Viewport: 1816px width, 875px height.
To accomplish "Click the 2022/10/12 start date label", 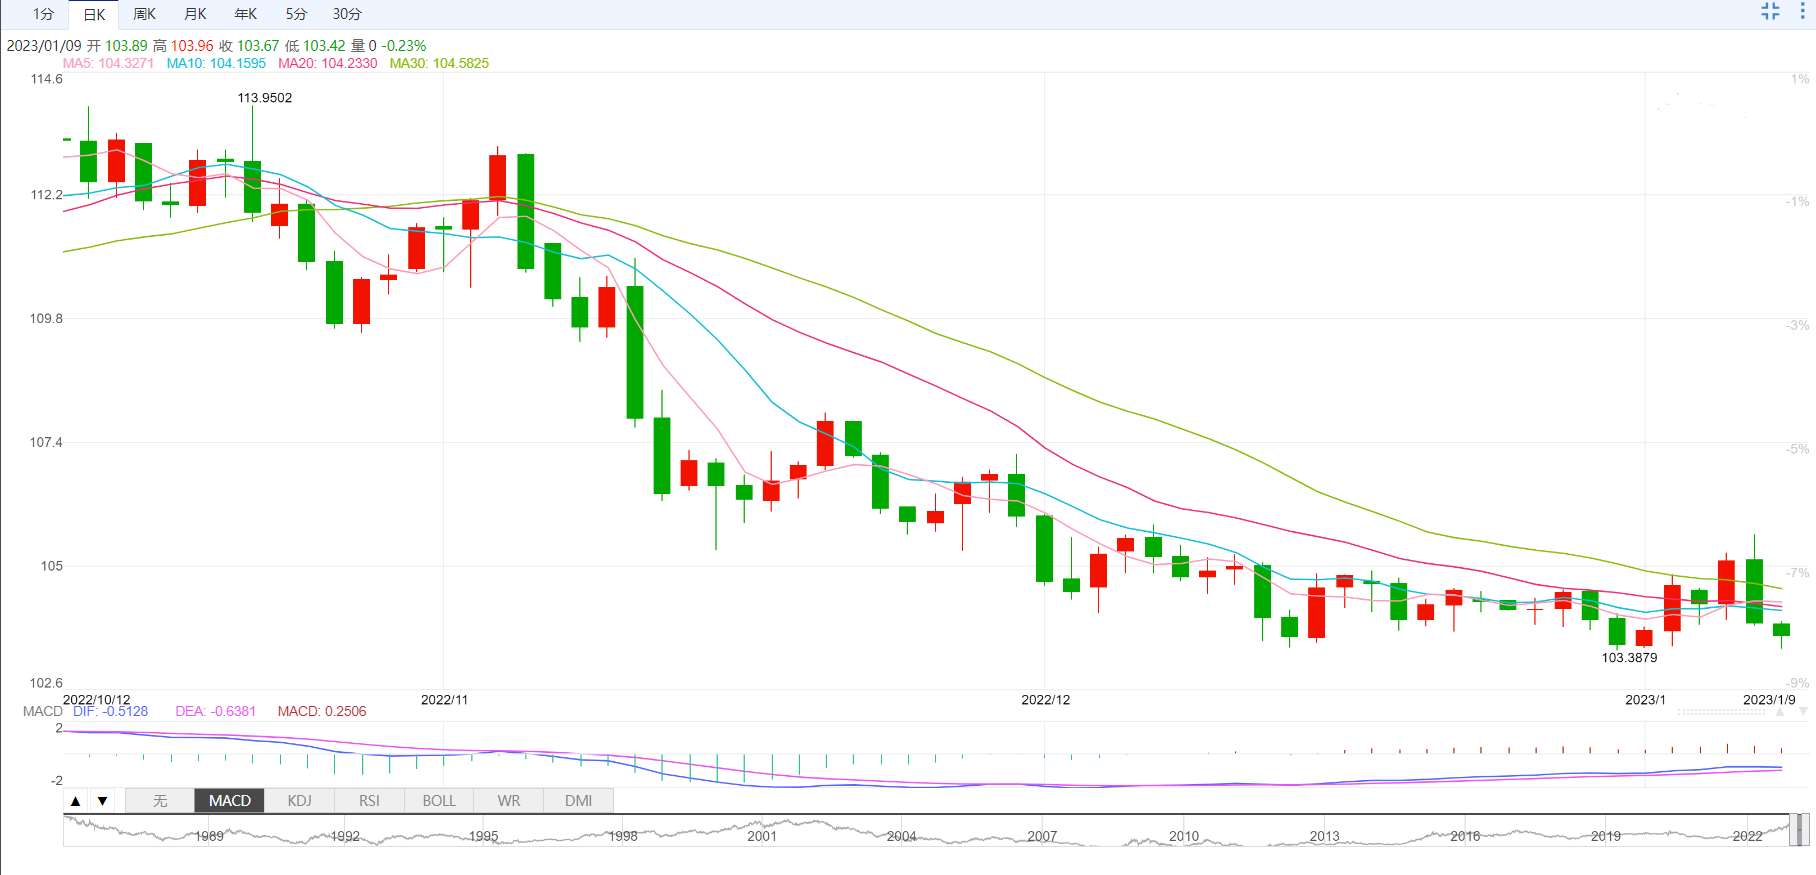I will (97, 700).
